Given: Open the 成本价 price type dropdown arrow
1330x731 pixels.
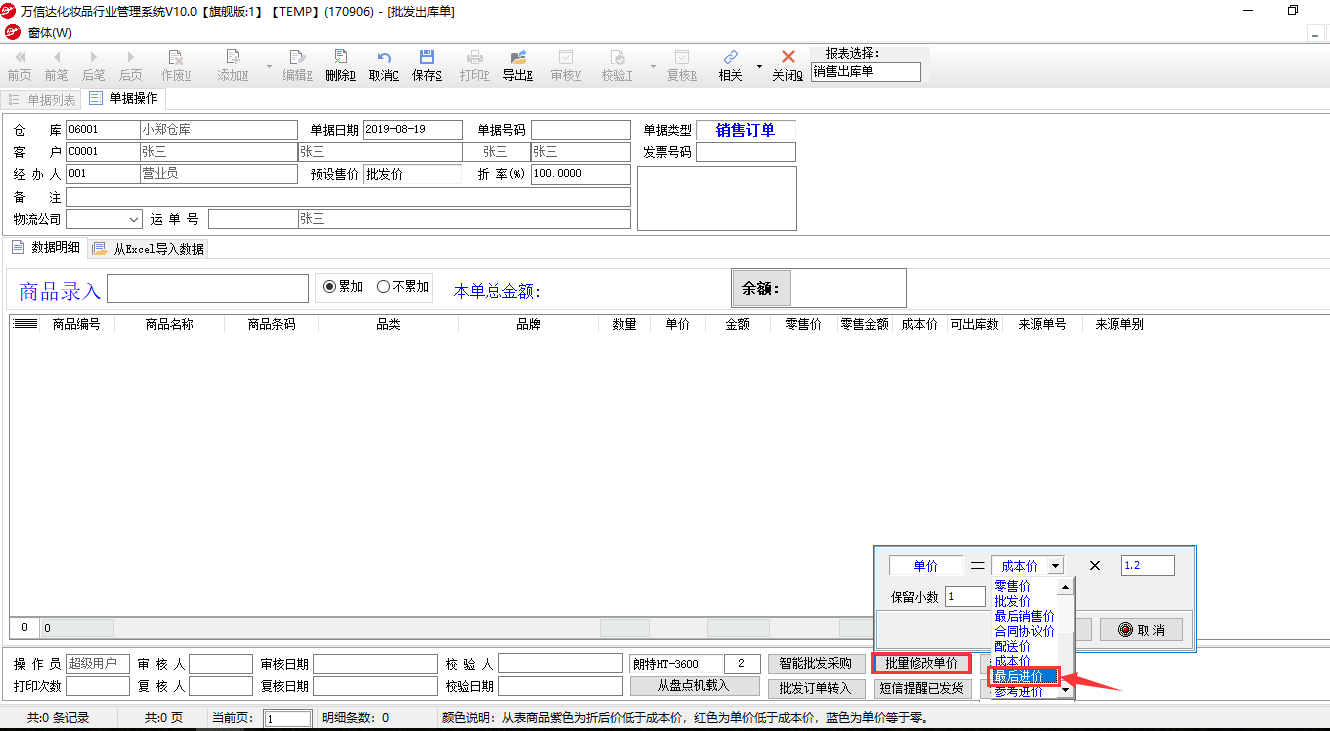Looking at the screenshot, I should coord(1056,566).
